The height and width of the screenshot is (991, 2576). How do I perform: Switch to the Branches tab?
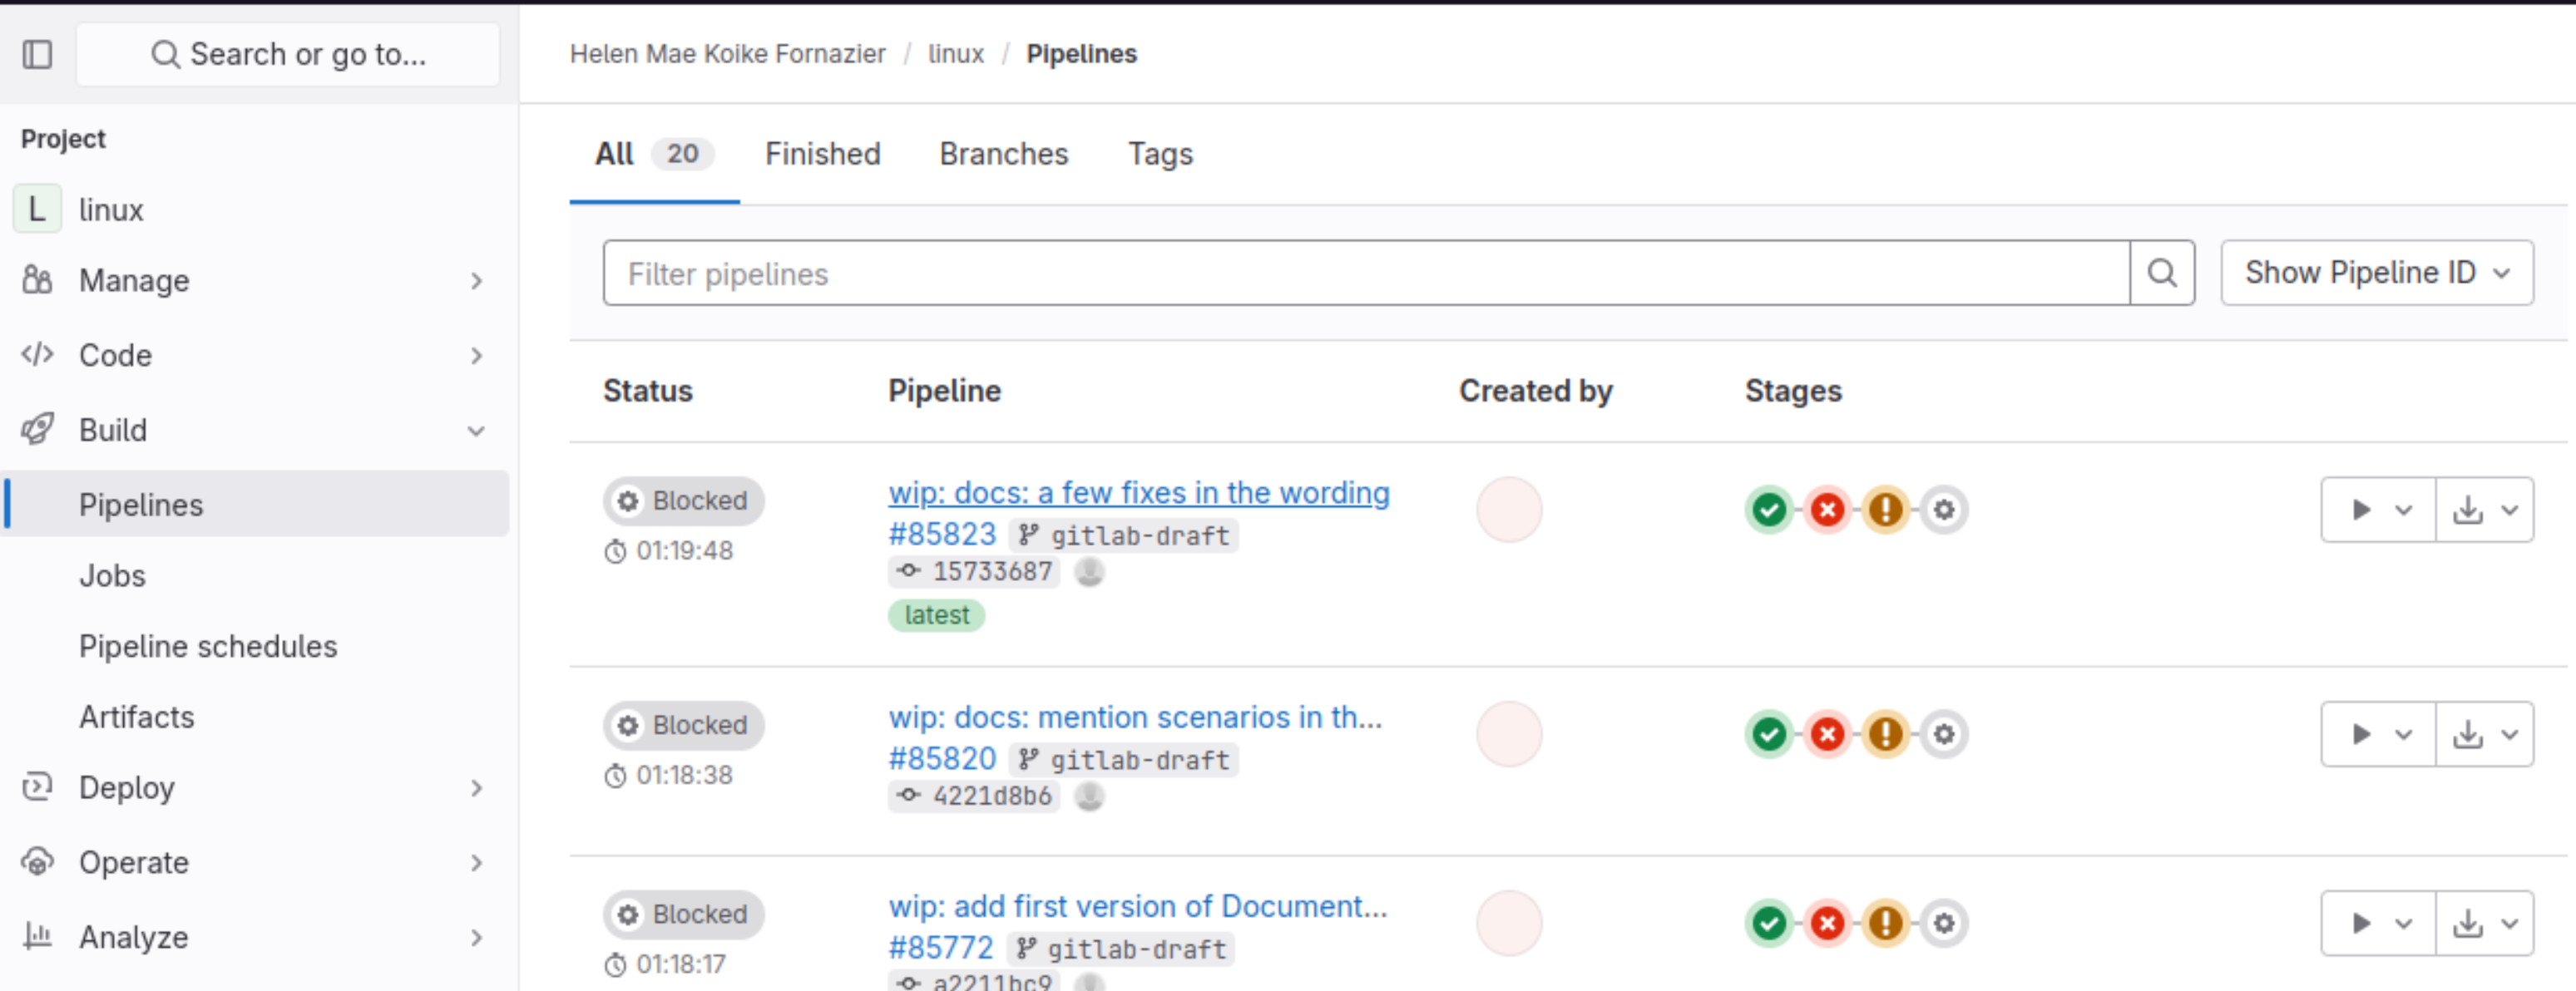point(1003,154)
